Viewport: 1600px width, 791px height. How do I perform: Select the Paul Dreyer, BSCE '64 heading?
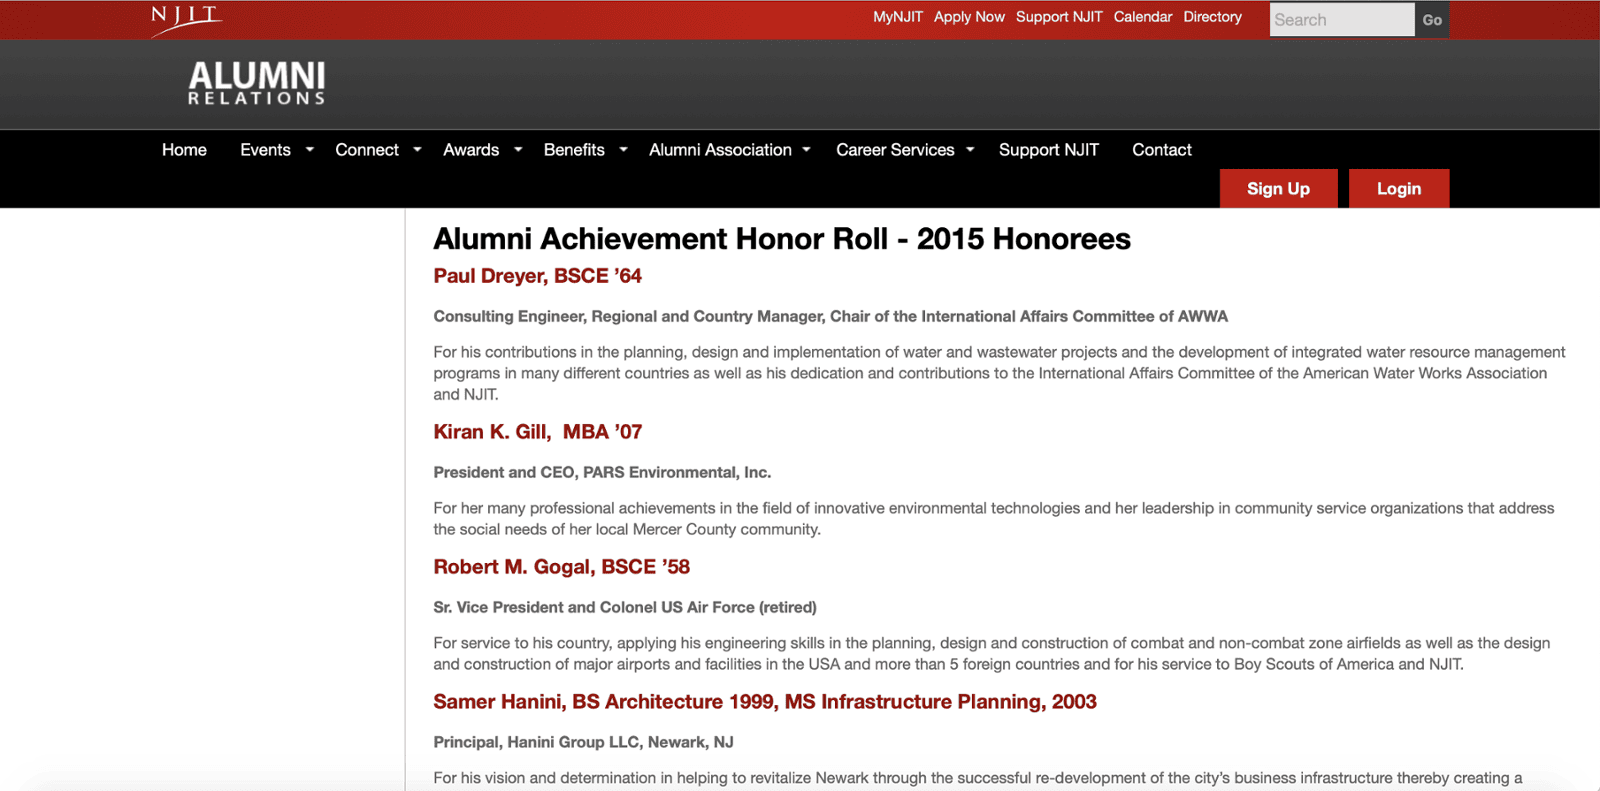click(537, 276)
